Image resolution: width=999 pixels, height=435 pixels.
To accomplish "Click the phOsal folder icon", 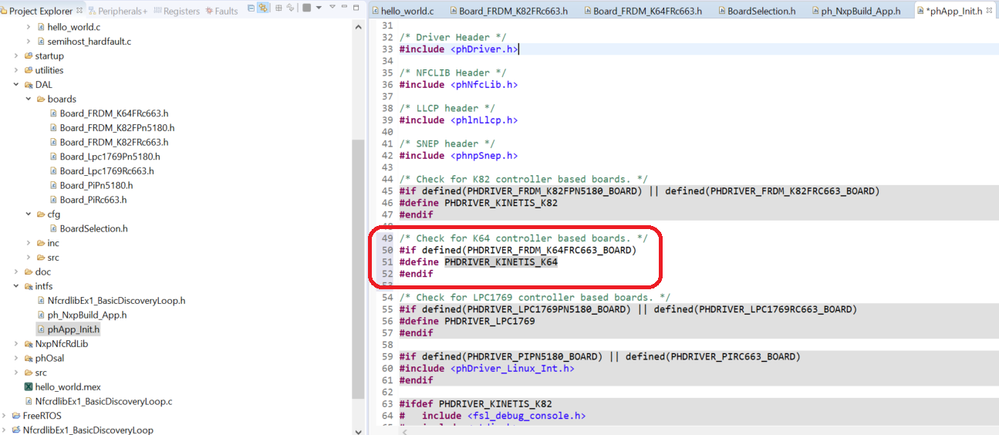I will point(28,358).
